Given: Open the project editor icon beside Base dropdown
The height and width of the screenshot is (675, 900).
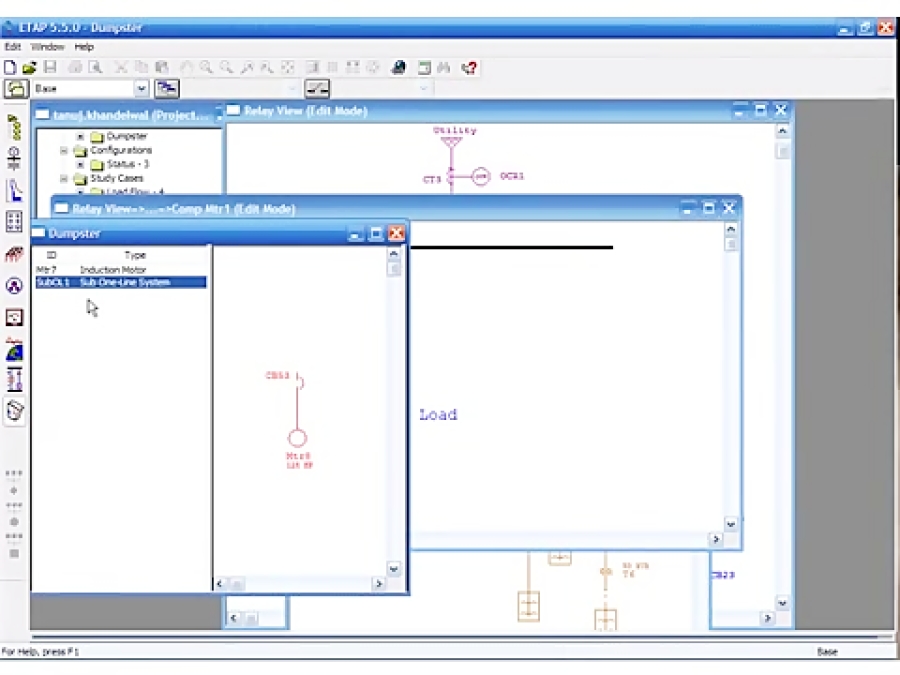Looking at the screenshot, I should pyautogui.click(x=167, y=88).
